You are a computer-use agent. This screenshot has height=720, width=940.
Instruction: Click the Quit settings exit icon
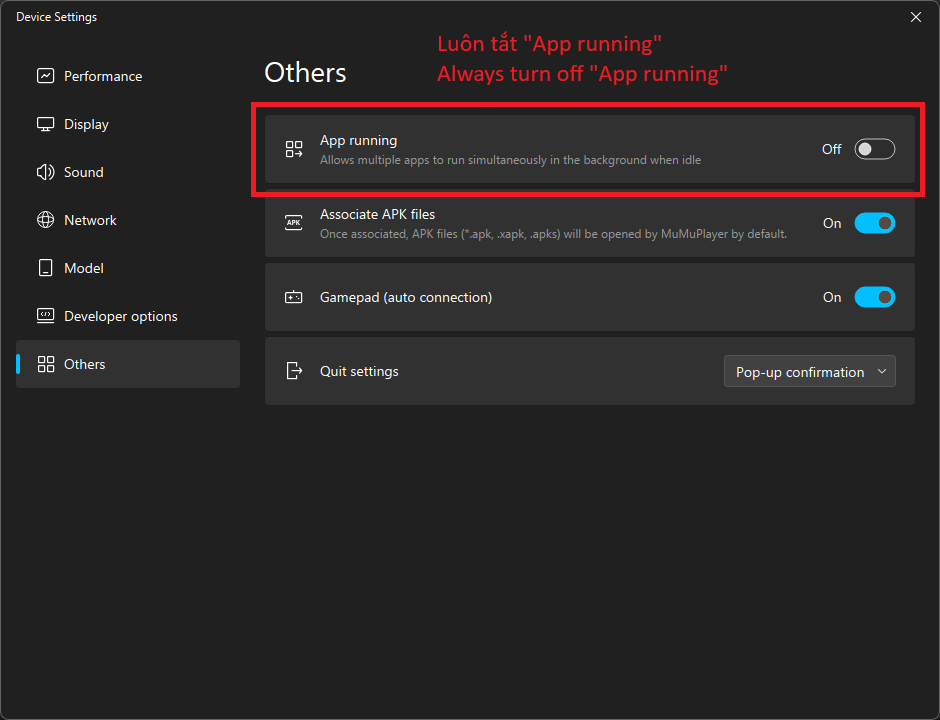point(294,371)
